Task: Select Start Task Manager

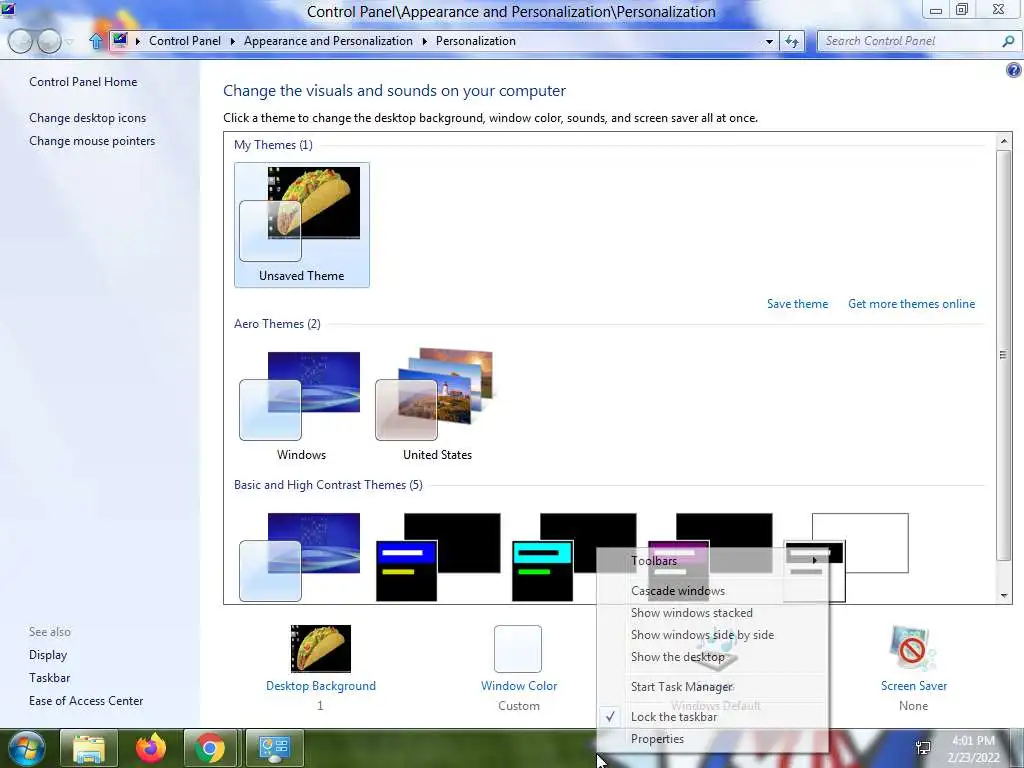Action: click(681, 686)
